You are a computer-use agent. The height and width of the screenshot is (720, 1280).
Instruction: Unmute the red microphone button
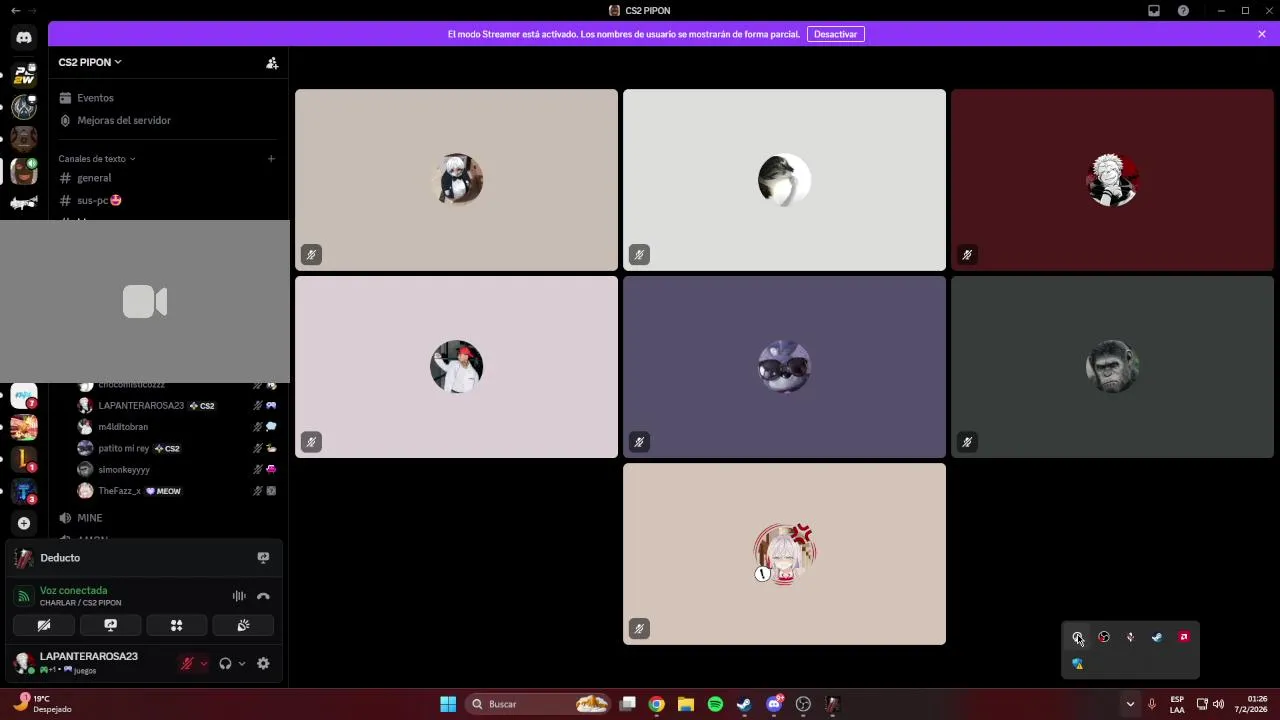[187, 663]
